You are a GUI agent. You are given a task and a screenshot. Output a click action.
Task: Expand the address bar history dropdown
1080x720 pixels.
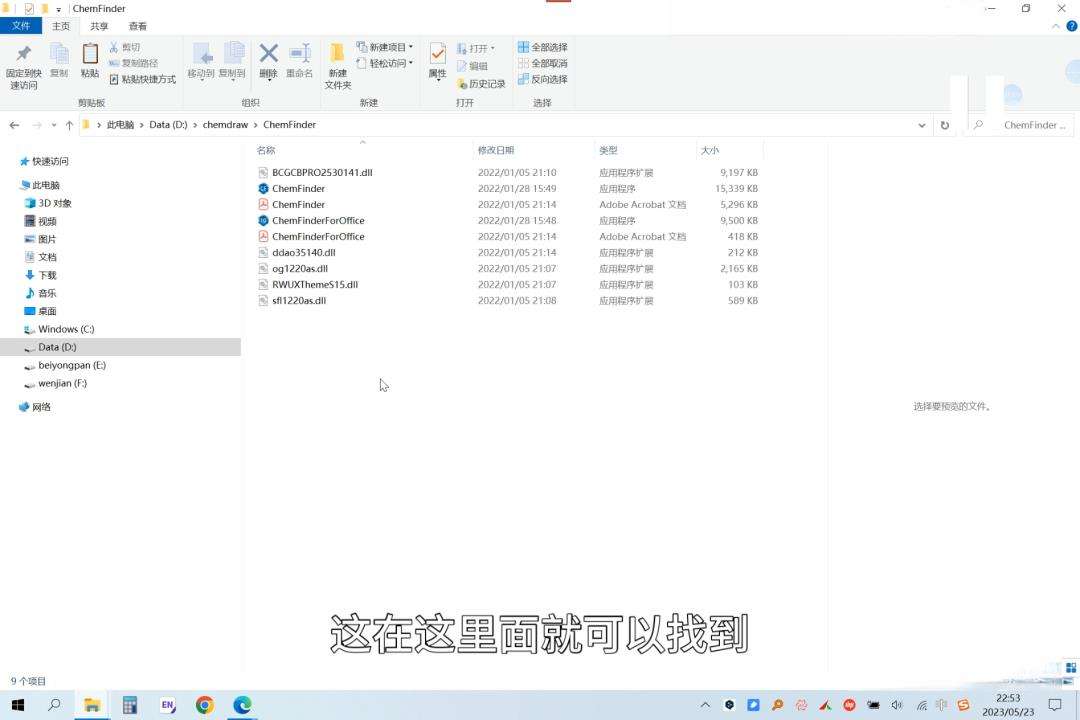click(x=922, y=125)
